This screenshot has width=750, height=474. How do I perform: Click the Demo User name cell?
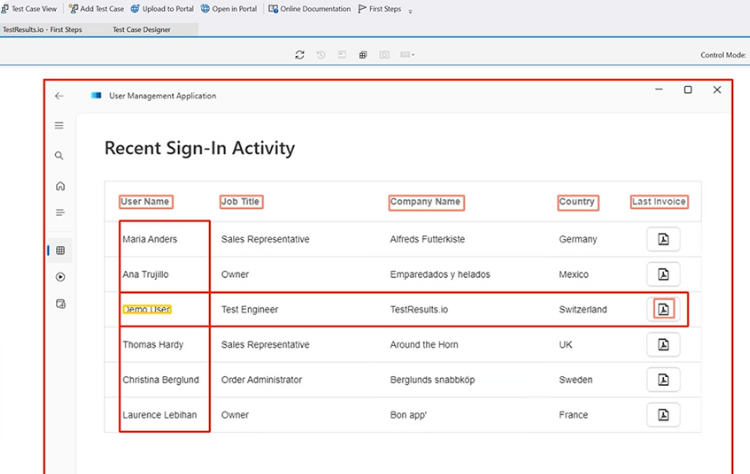[147, 309]
